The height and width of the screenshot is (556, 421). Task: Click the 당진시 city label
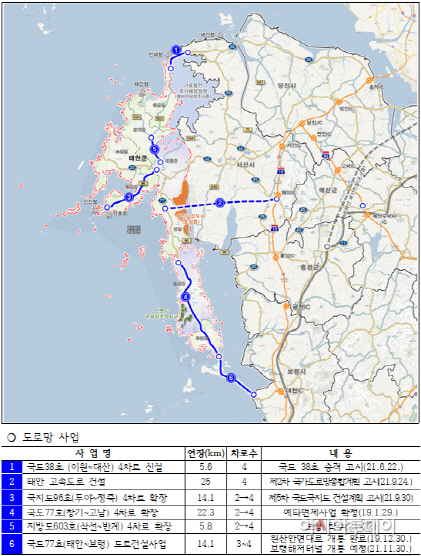click(287, 85)
